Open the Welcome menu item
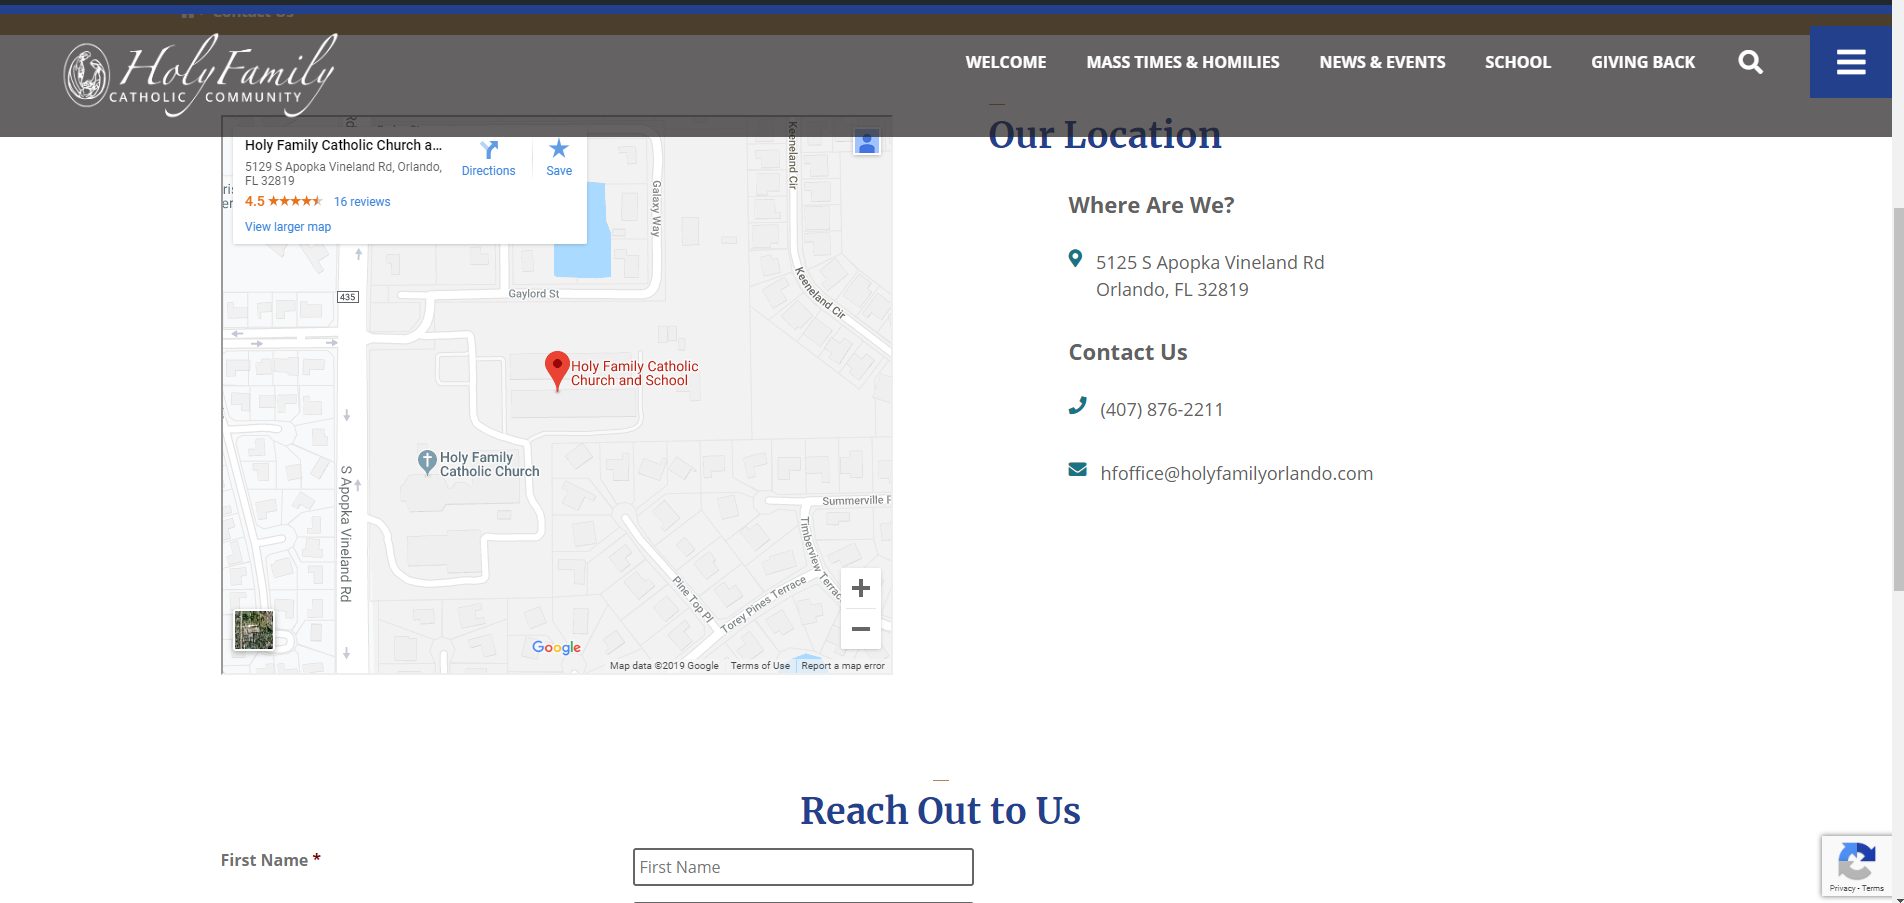The height and width of the screenshot is (903, 1904). click(x=1005, y=62)
